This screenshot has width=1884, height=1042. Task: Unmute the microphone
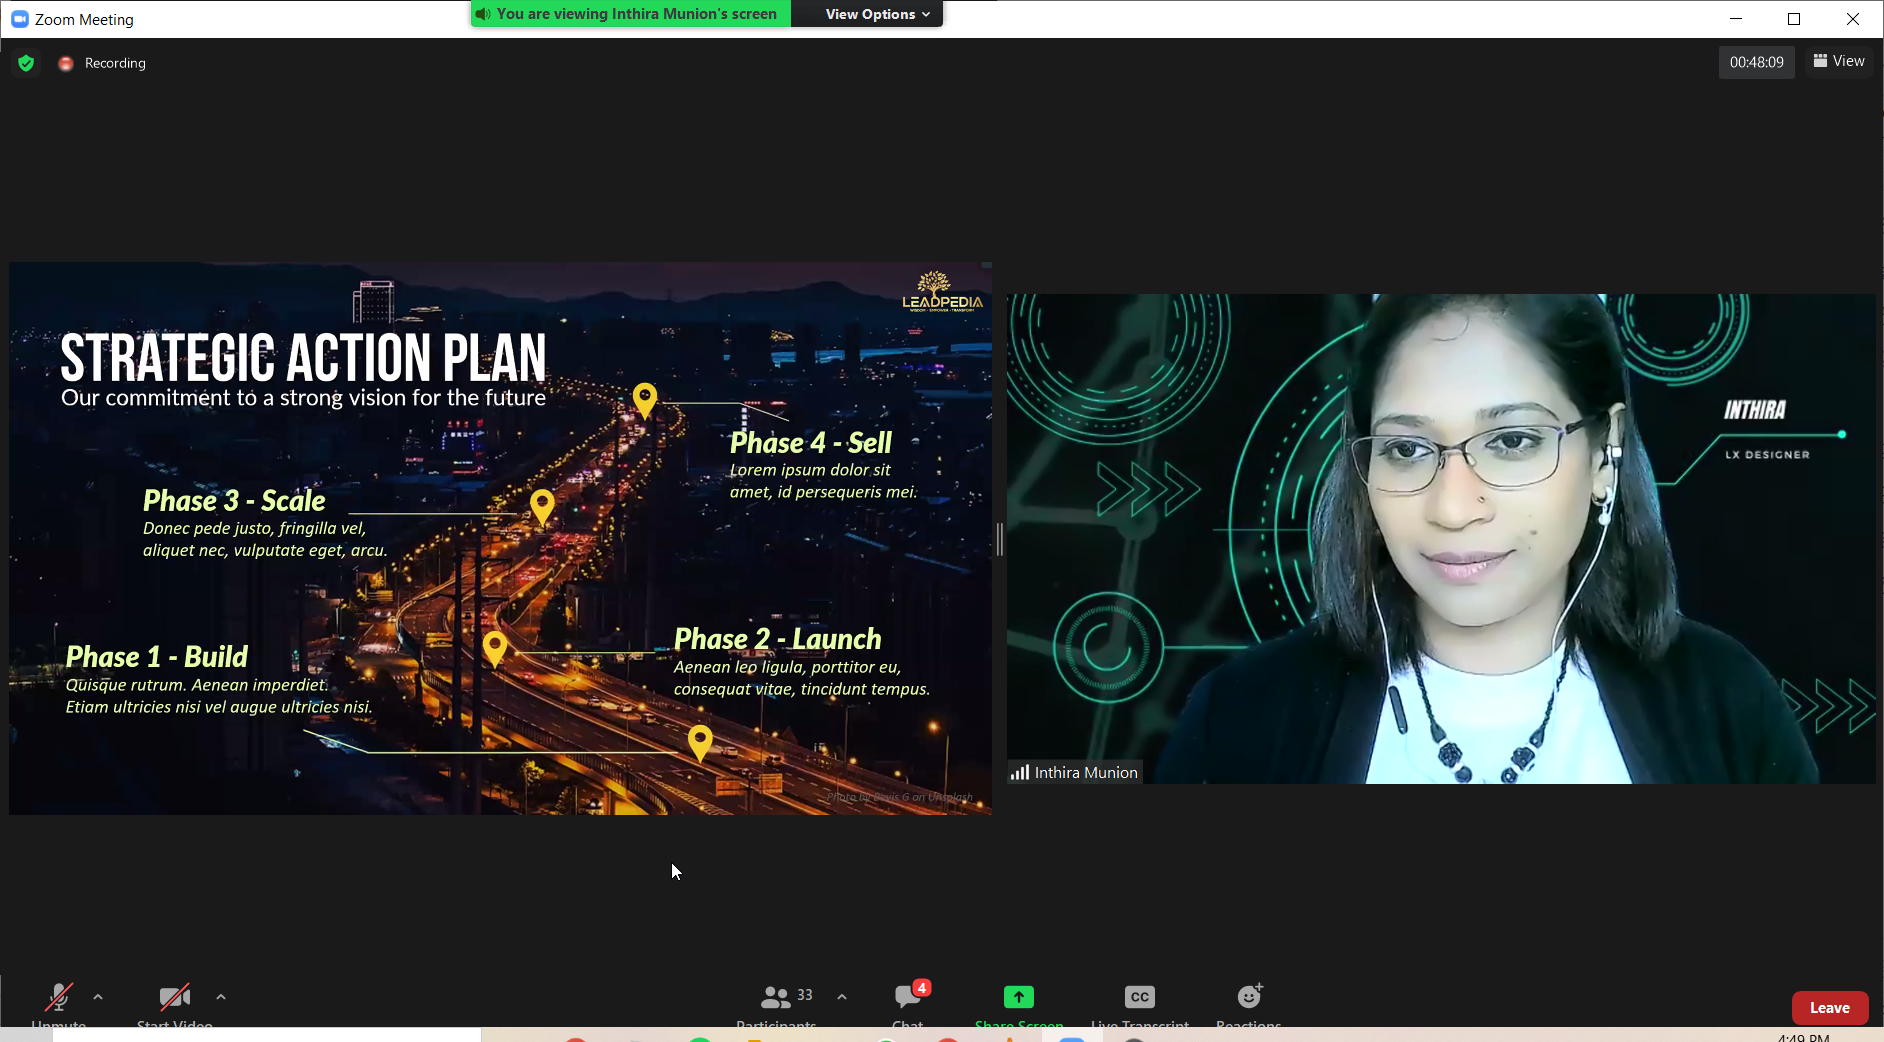point(59,997)
